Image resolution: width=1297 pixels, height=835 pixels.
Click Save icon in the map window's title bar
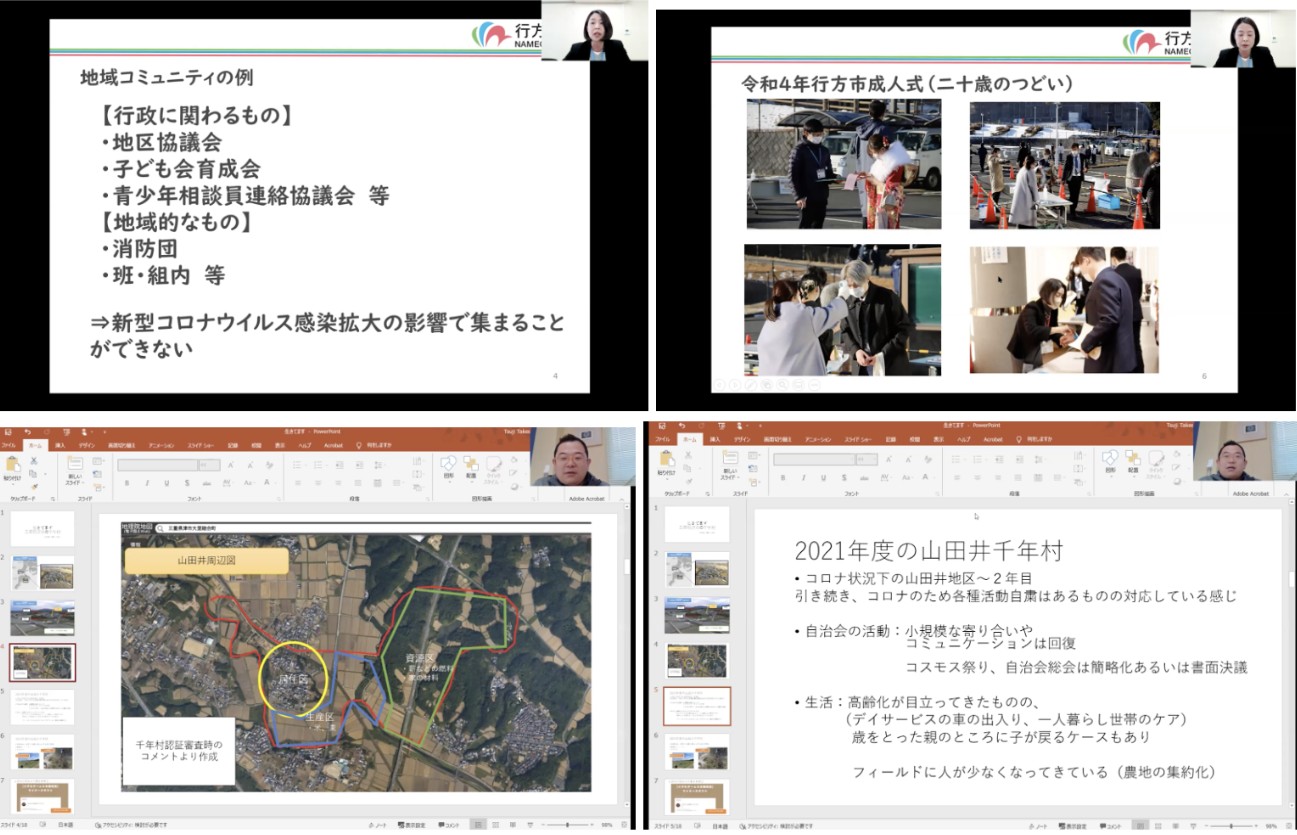[x=8, y=431]
